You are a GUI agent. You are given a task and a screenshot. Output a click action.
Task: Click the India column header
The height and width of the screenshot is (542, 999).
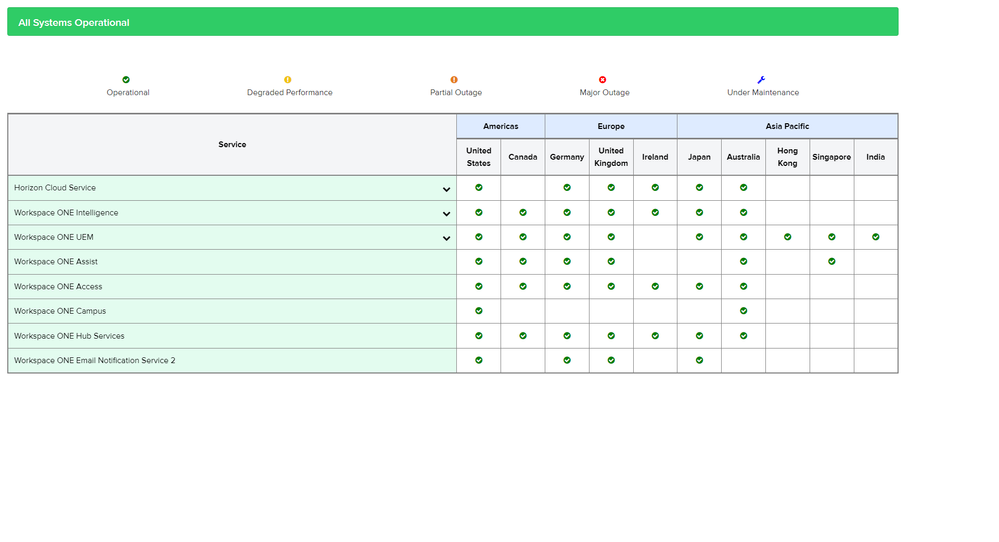click(x=876, y=157)
